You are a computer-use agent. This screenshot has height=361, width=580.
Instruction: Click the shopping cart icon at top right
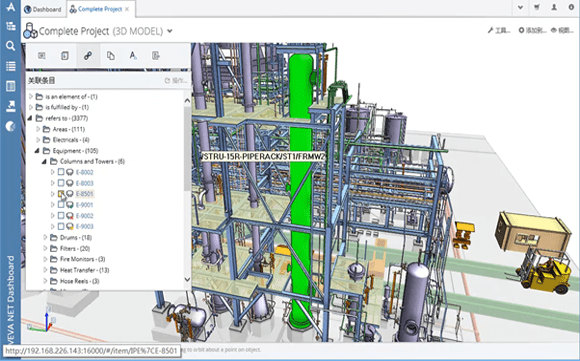click(x=537, y=7)
